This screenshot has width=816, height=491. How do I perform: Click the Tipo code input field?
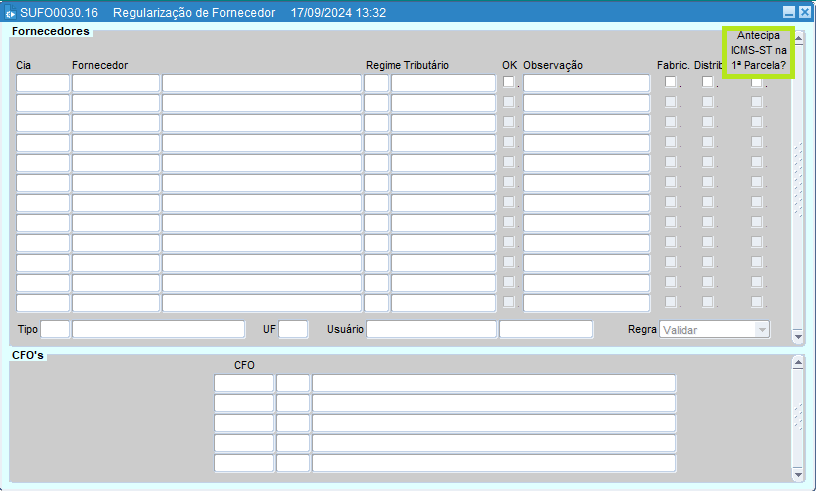click(55, 329)
